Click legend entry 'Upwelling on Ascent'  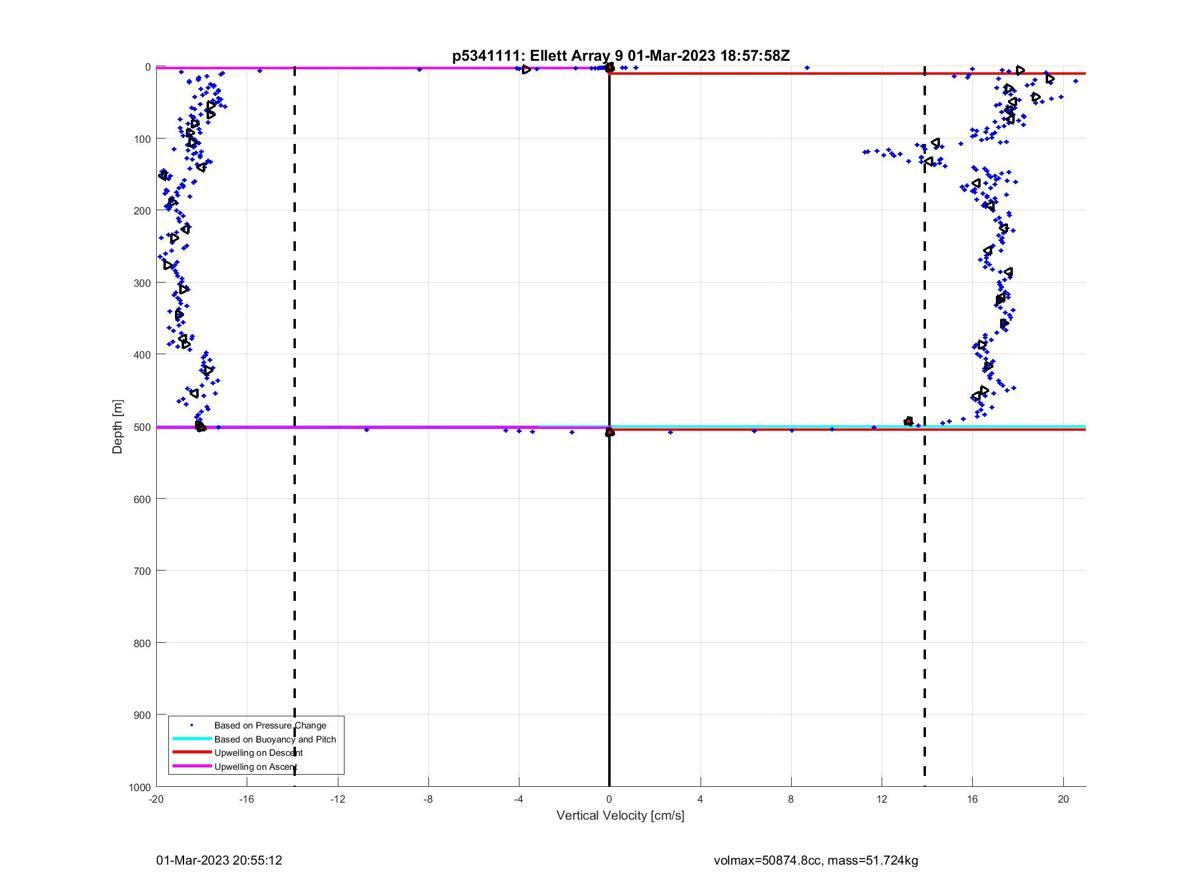click(256, 767)
